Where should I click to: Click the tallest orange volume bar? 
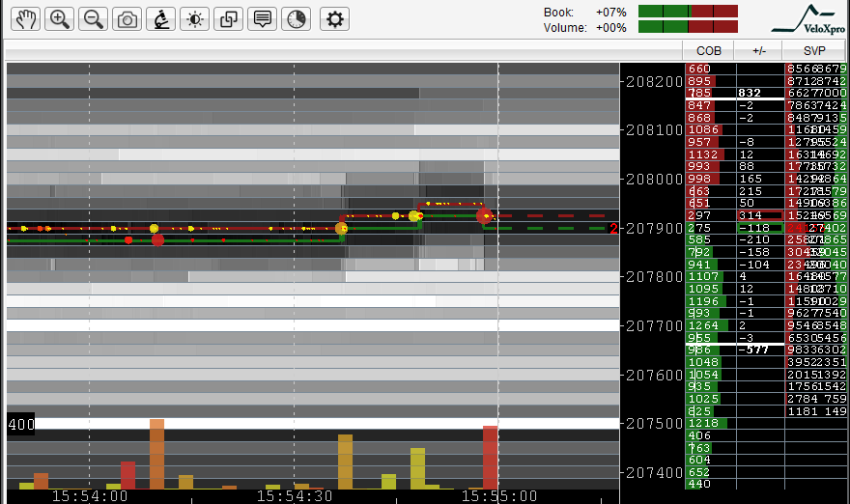click(157, 454)
